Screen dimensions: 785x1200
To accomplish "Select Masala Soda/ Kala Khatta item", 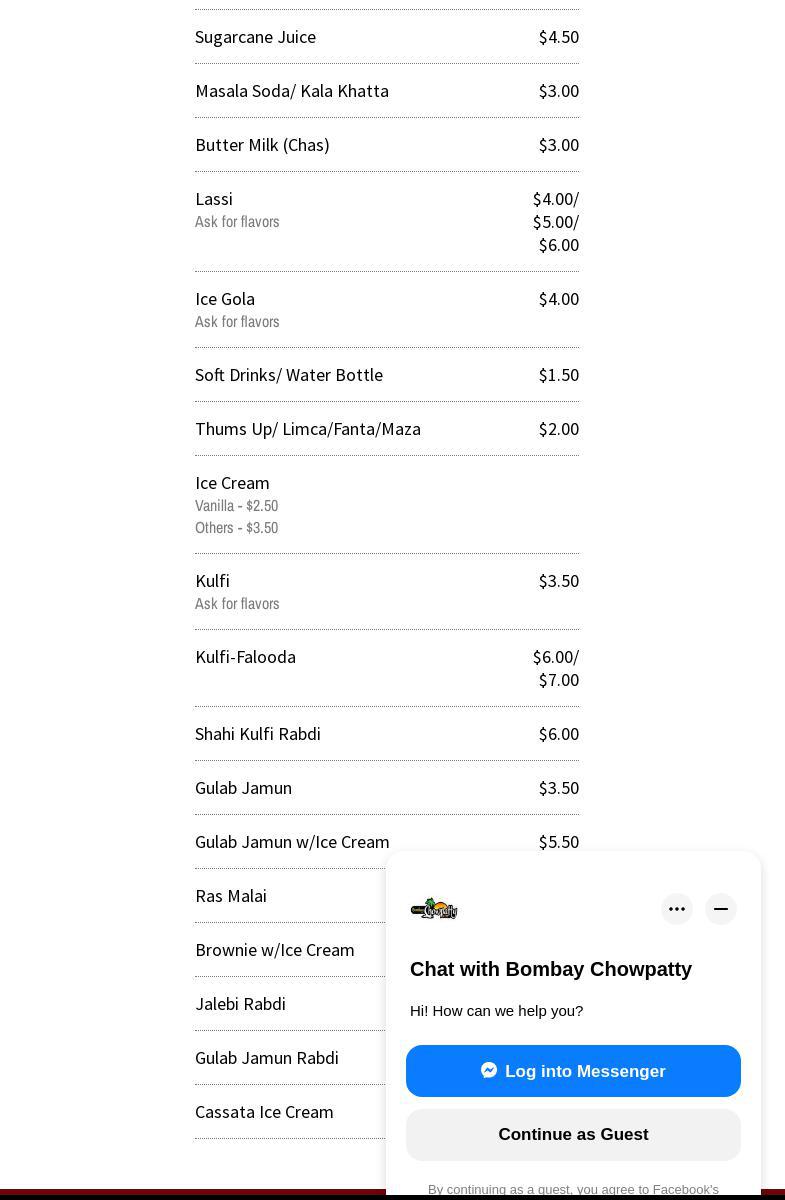I will [x=292, y=91].
